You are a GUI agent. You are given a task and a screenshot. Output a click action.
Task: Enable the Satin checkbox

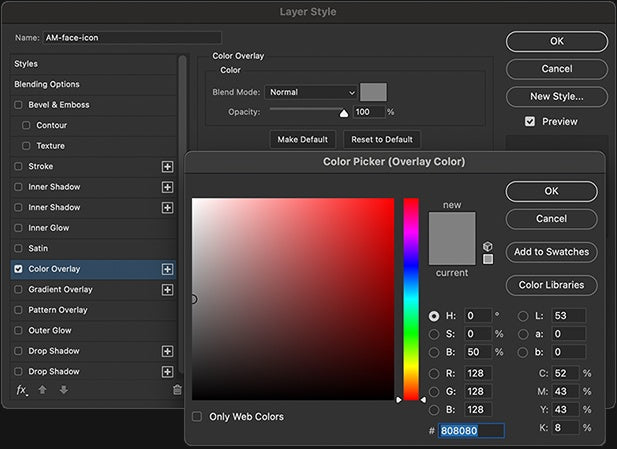click(x=18, y=248)
